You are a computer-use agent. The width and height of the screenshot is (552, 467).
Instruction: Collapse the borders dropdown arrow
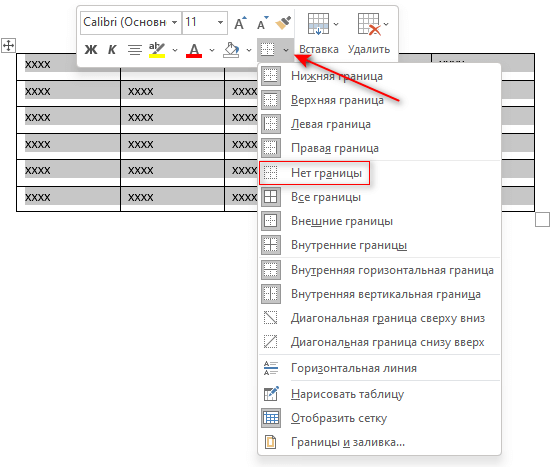pyautogui.click(x=286, y=50)
